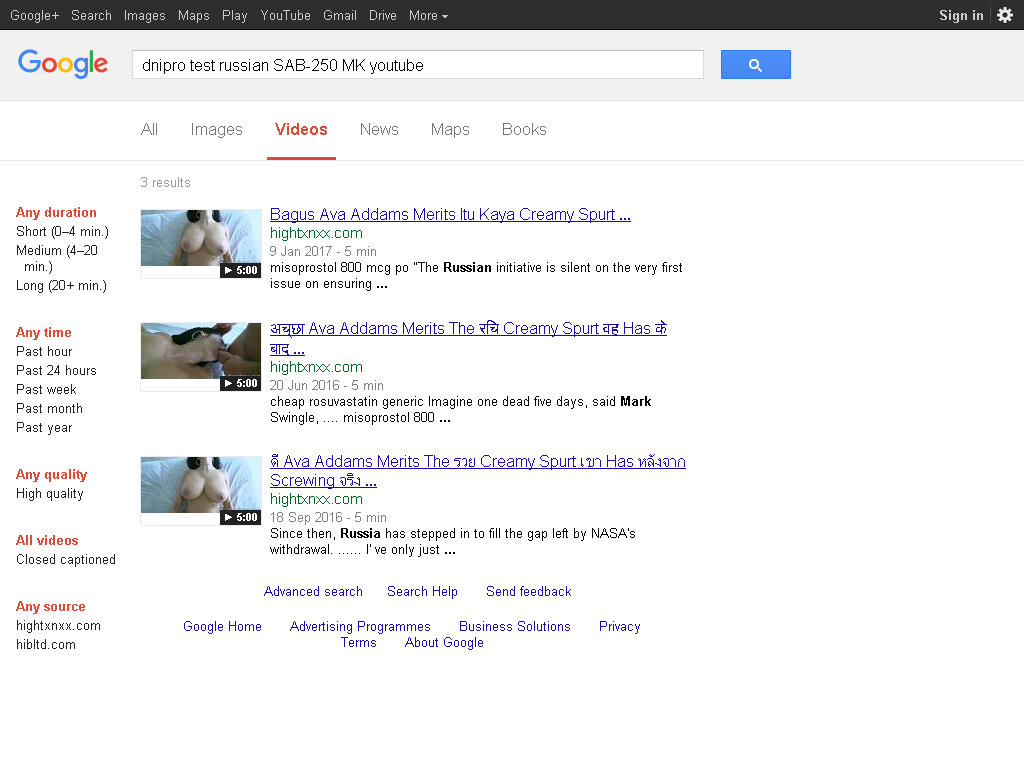Filter results to Past week
Screen dimensions: 1024x768
pyautogui.click(x=46, y=389)
